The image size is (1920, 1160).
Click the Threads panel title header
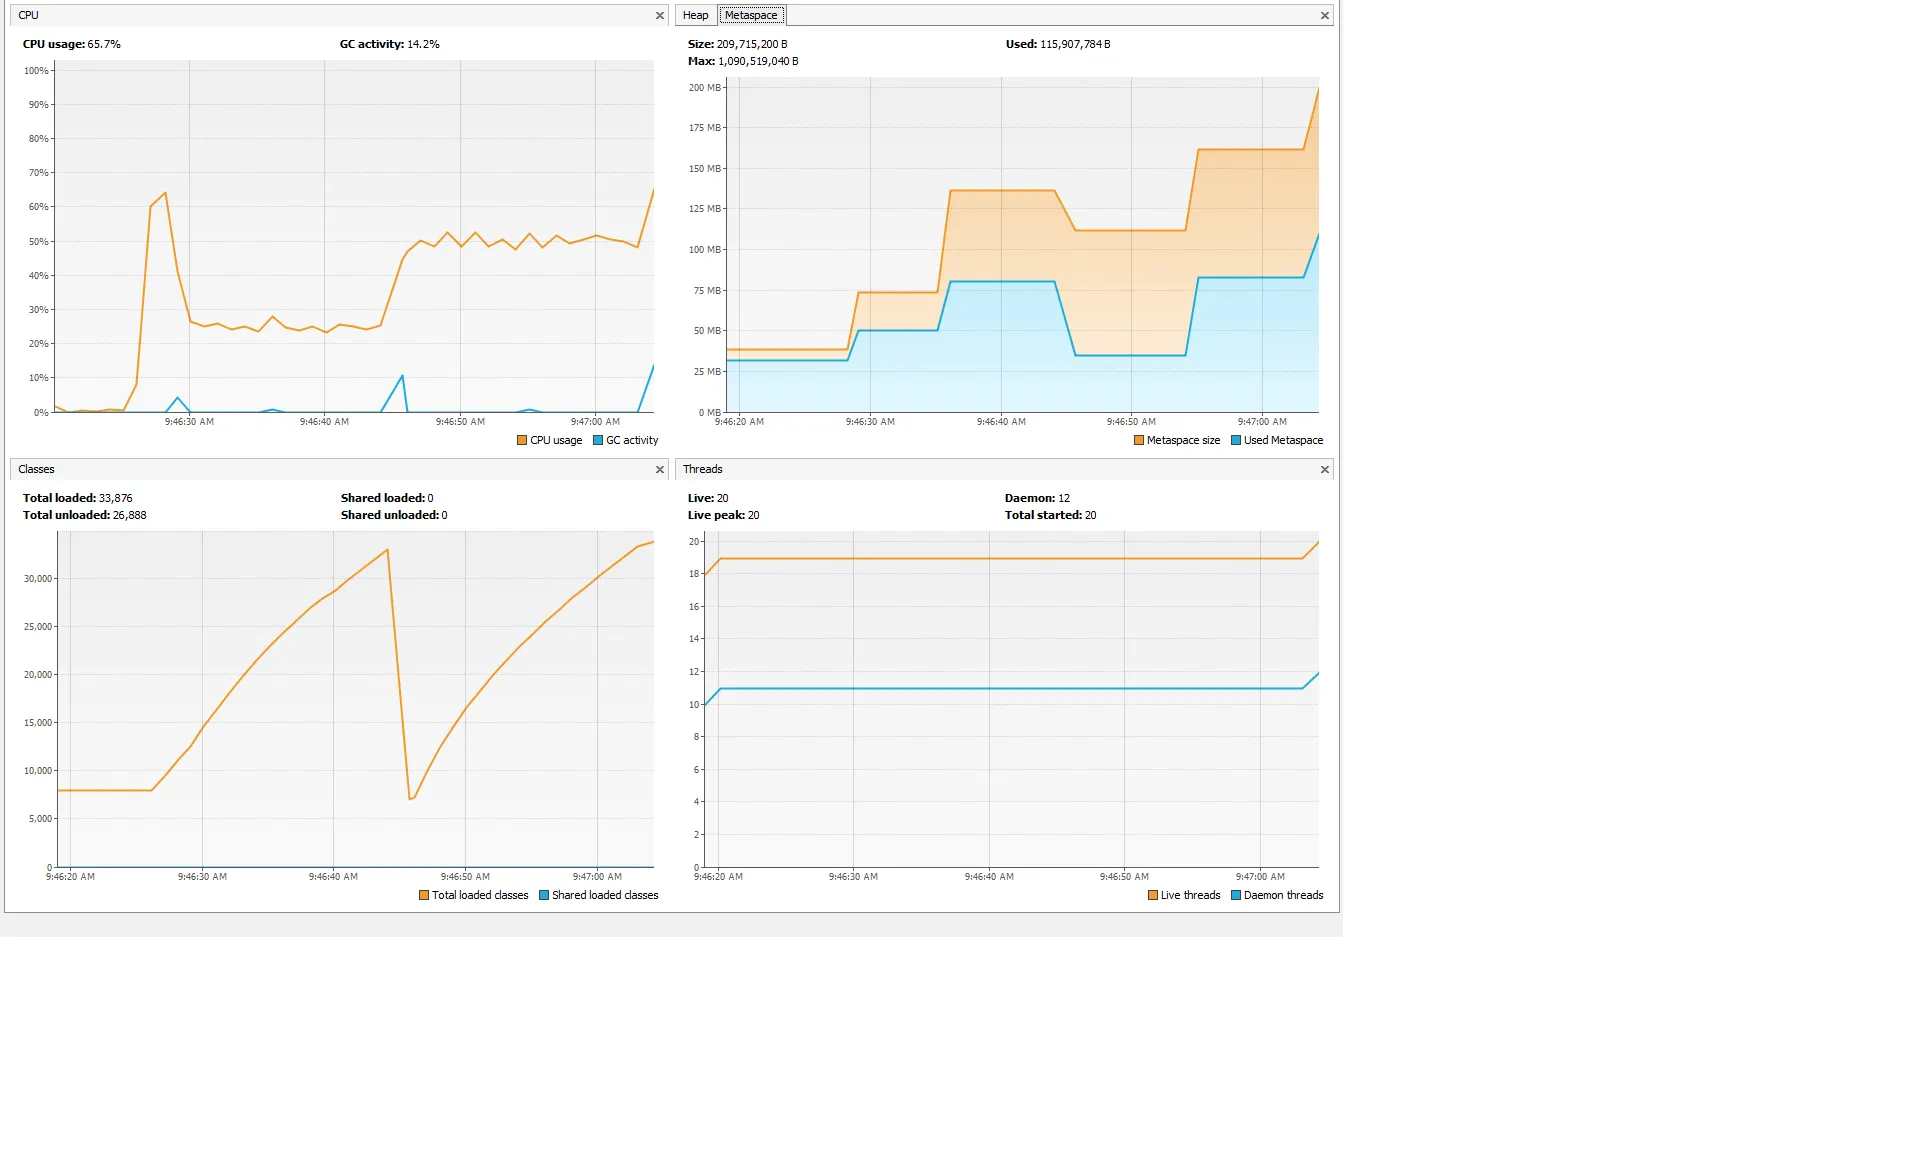coord(702,470)
